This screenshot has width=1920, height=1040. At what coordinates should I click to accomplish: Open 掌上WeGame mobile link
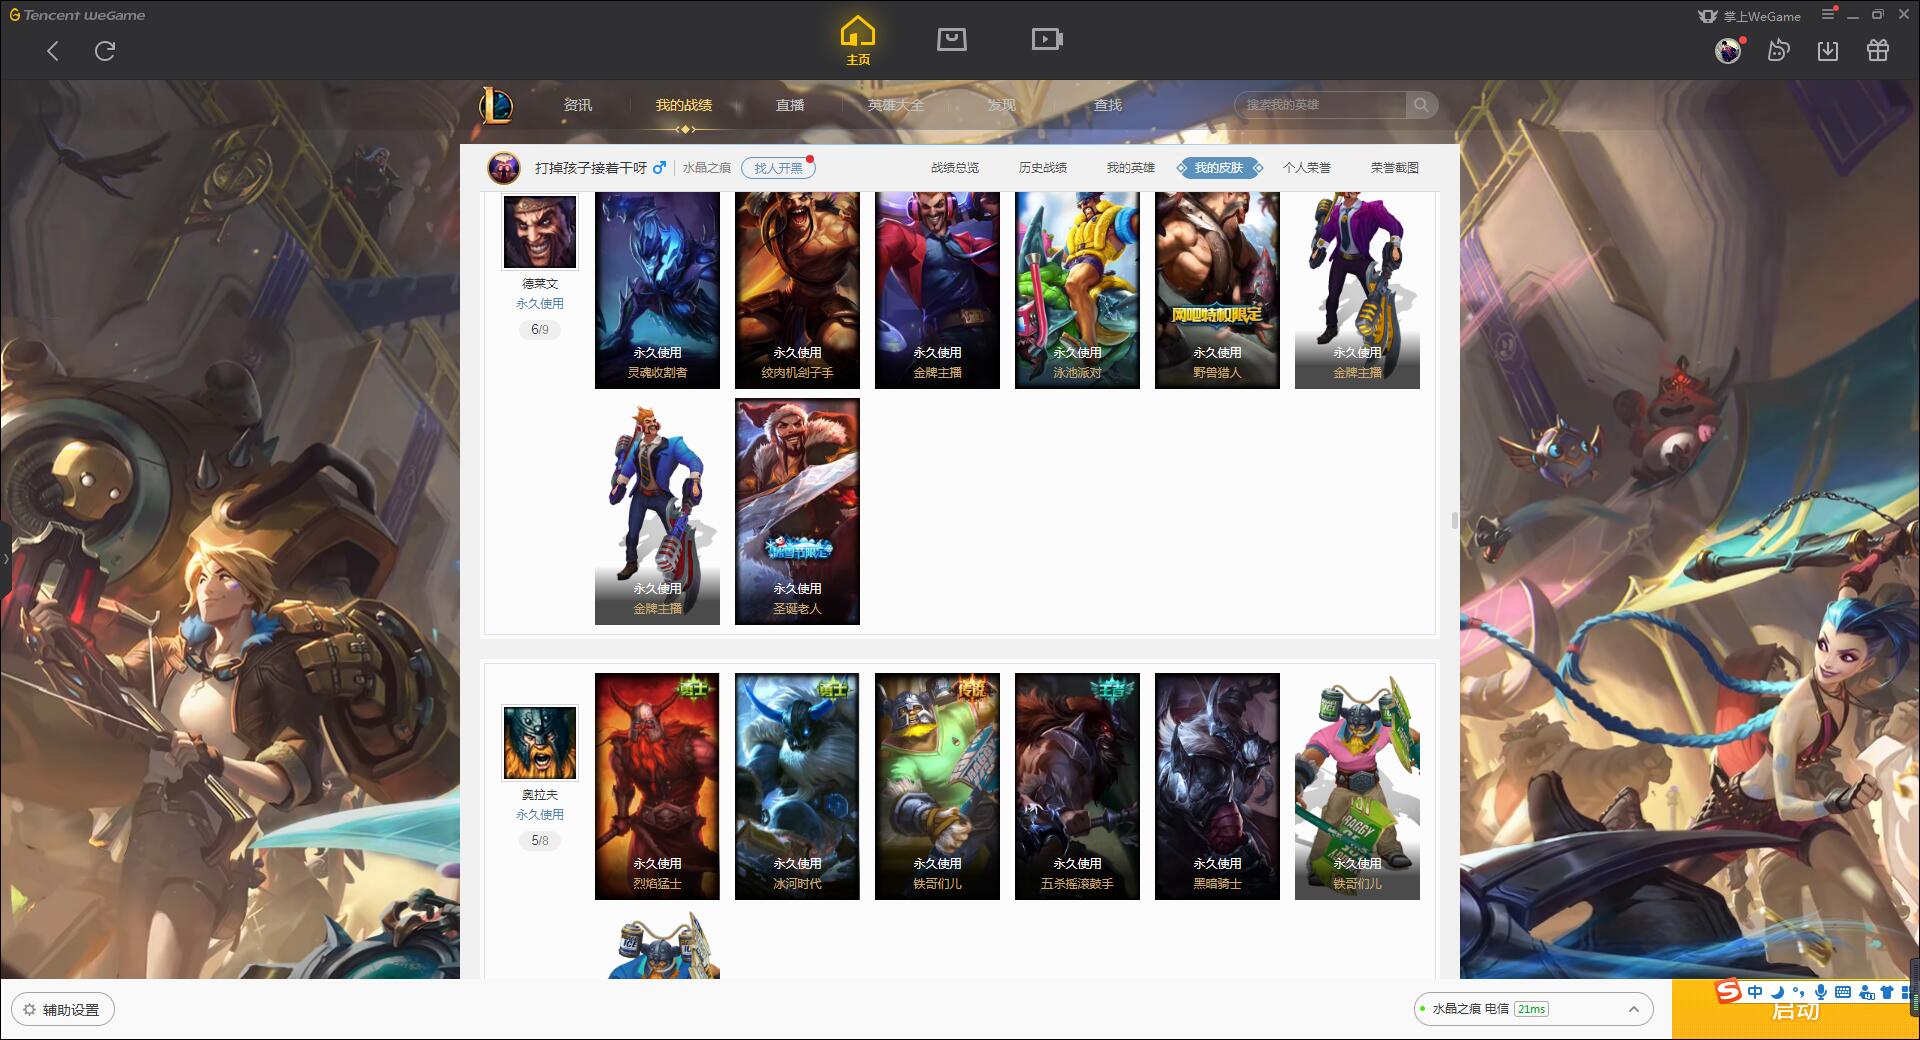click(1750, 16)
